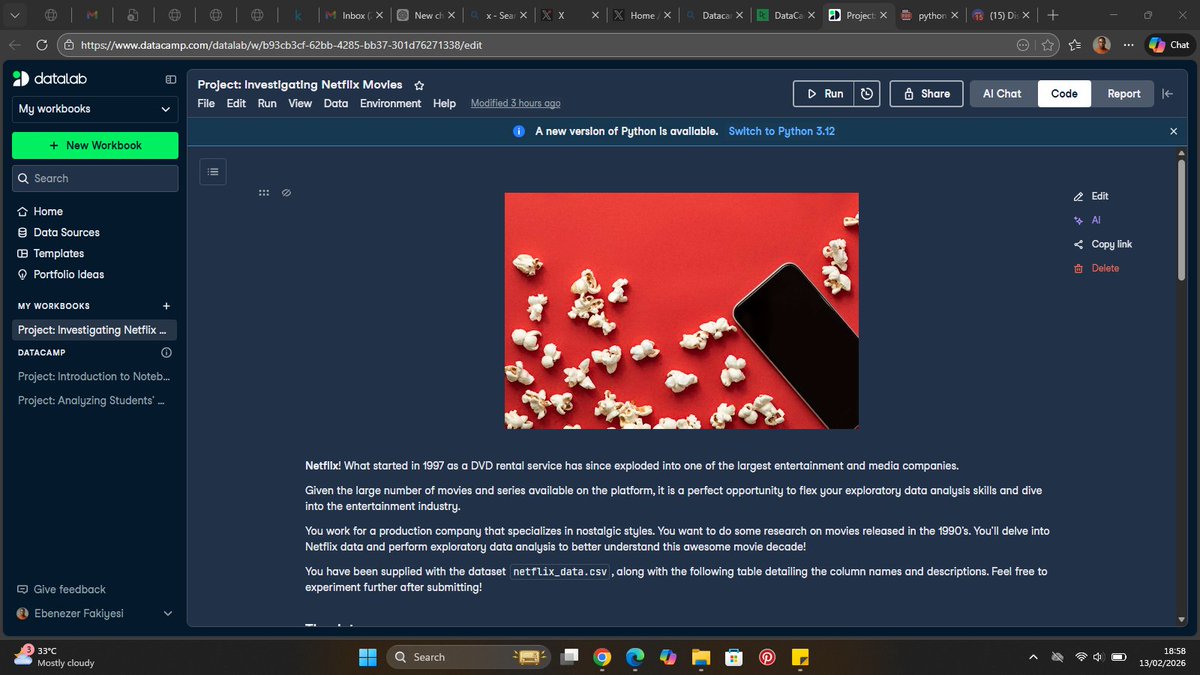Open Windows Start menu
The width and height of the screenshot is (1200, 675).
point(369,657)
